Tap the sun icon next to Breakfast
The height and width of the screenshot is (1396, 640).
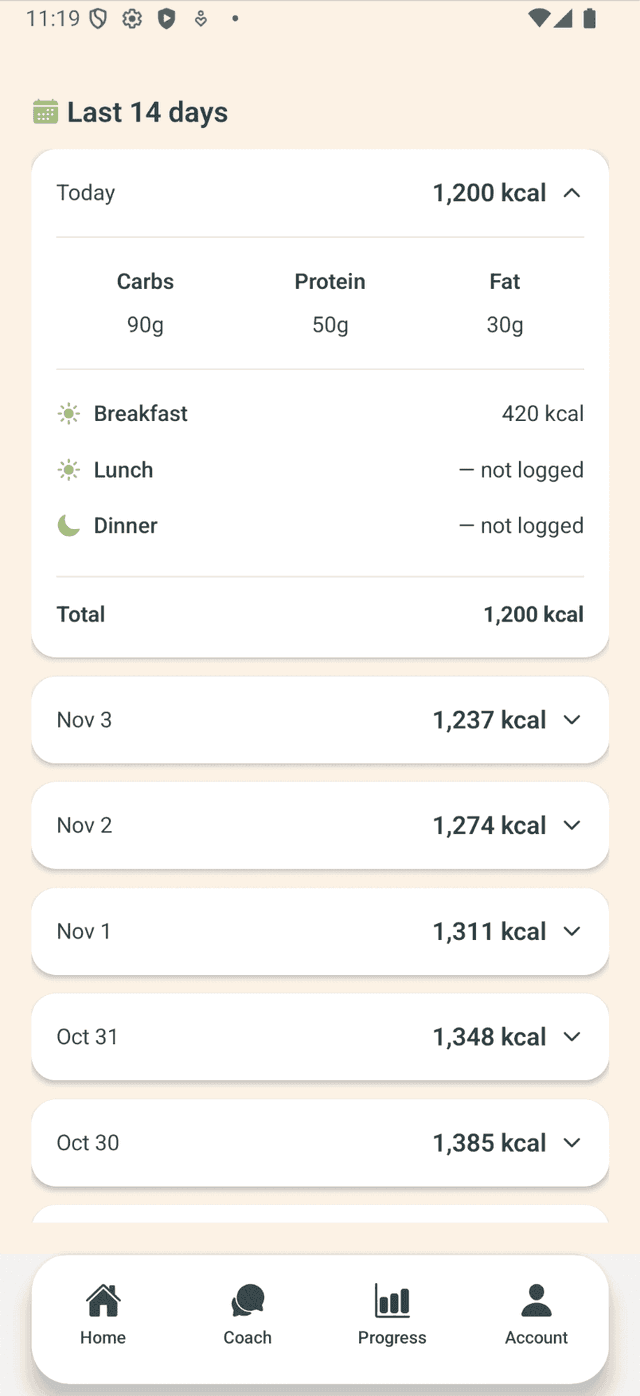click(x=68, y=413)
